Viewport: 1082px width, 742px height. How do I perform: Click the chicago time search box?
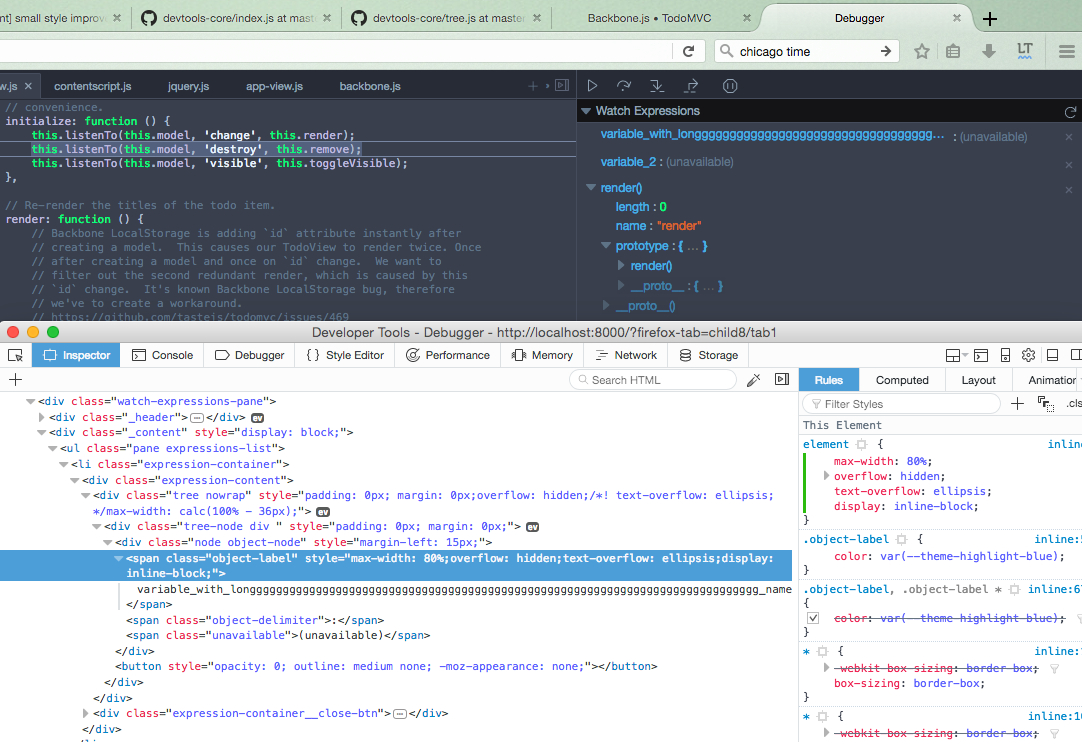point(806,51)
